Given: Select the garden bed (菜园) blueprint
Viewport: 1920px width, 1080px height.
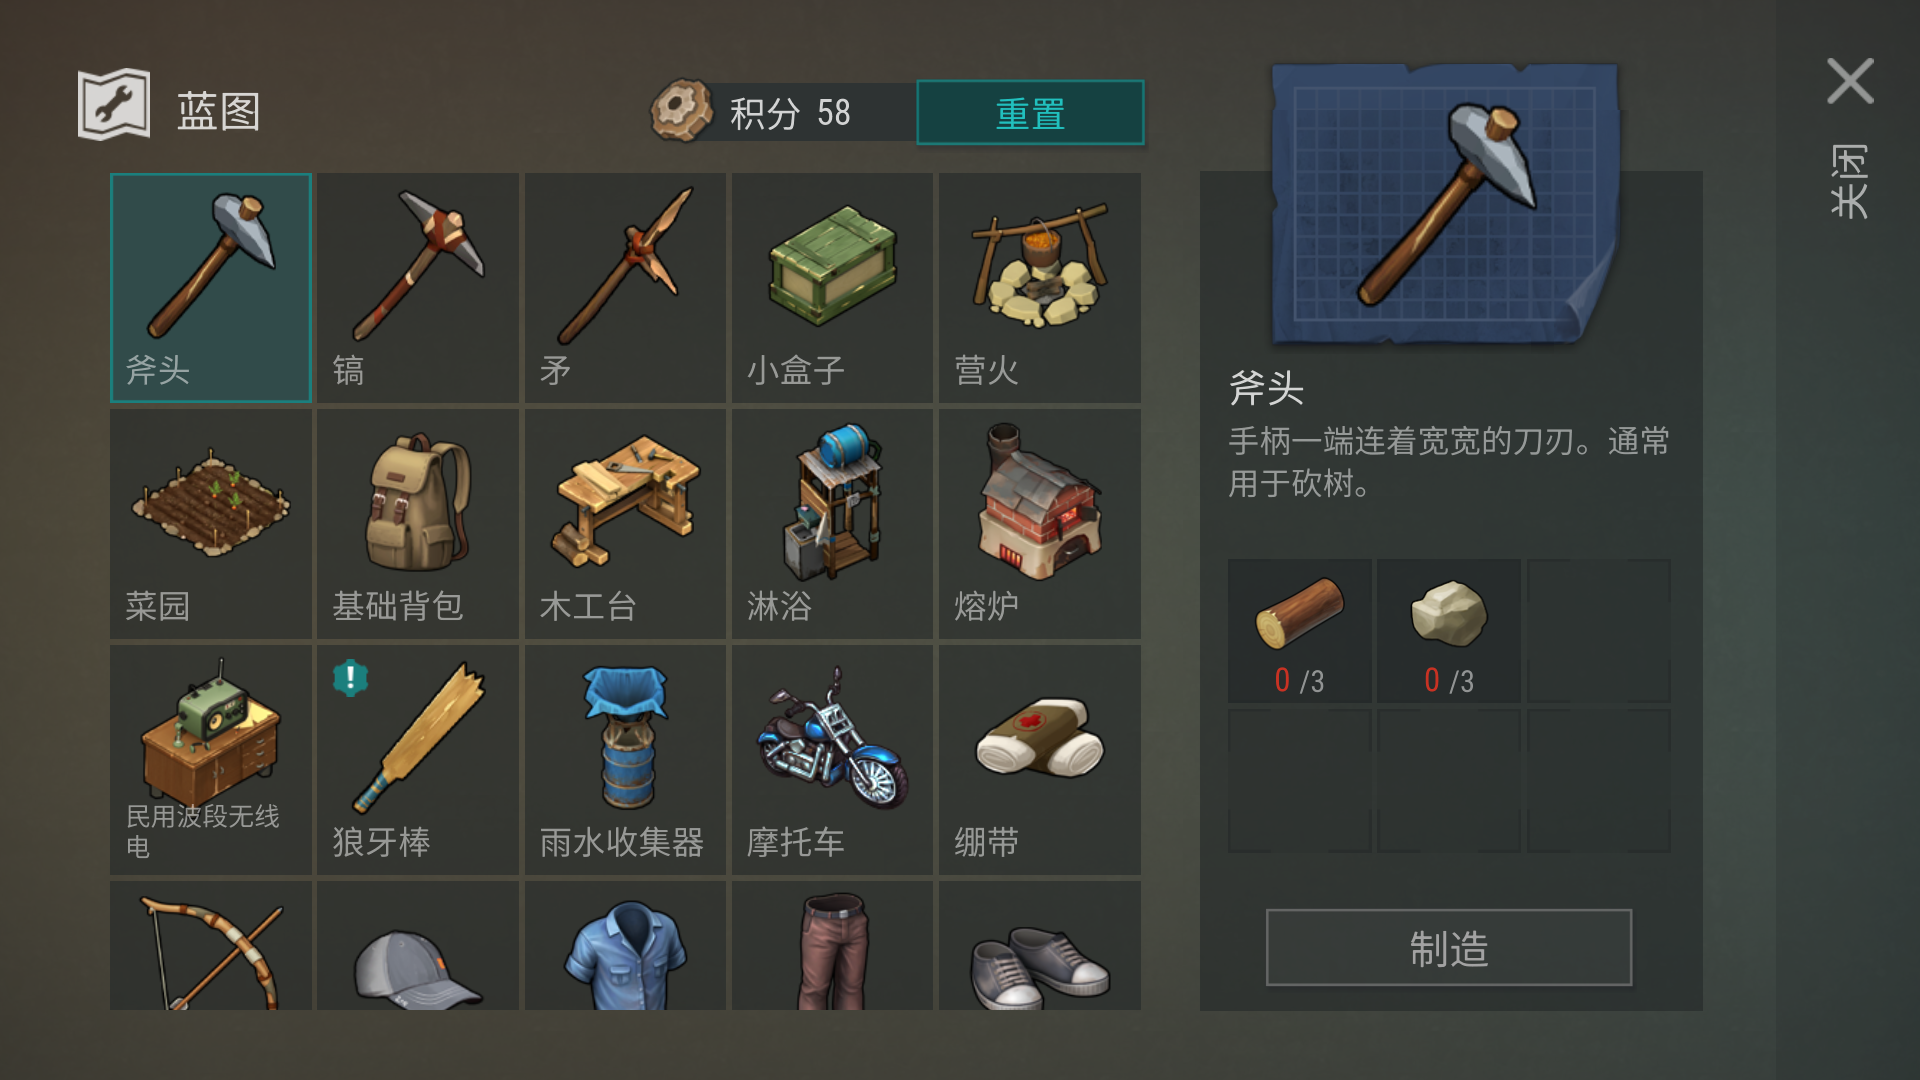Looking at the screenshot, I should point(211,524).
